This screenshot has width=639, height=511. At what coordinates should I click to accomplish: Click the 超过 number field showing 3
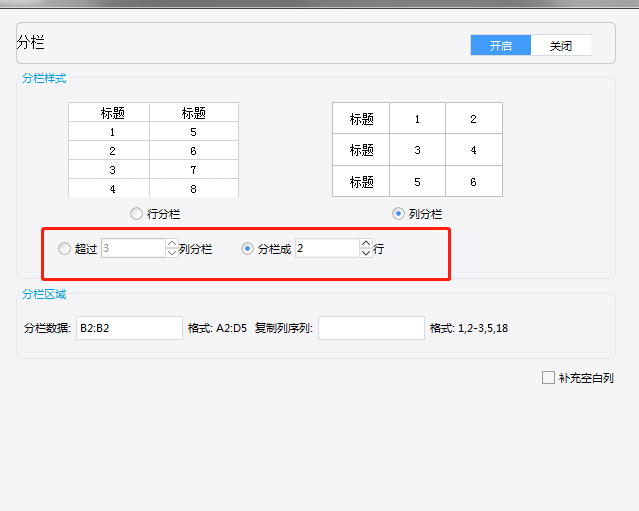132,249
